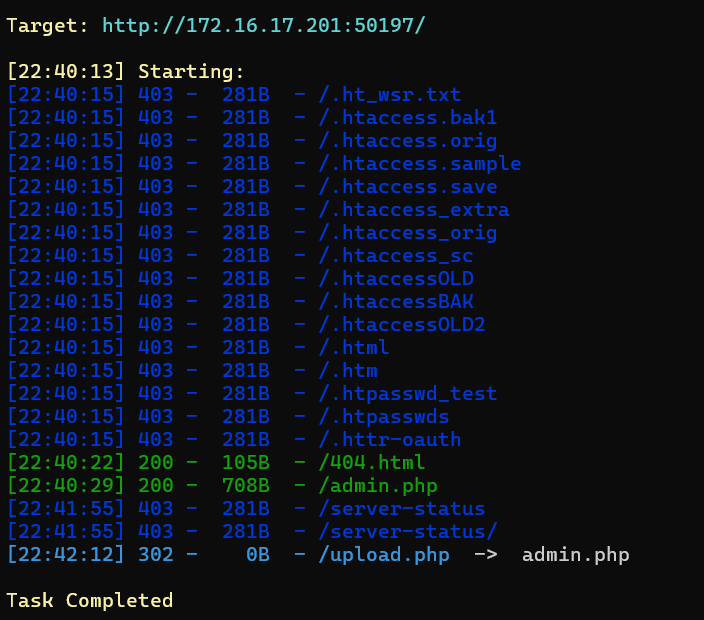The width and height of the screenshot is (704, 620).
Task: Click the /admin.php result path
Action: tap(378, 486)
